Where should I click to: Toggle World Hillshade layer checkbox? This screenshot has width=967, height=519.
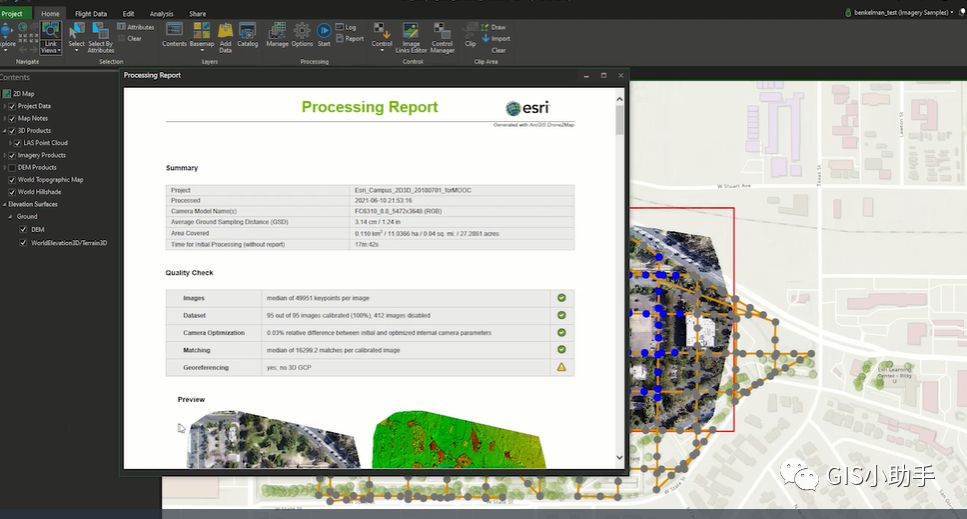[12, 192]
